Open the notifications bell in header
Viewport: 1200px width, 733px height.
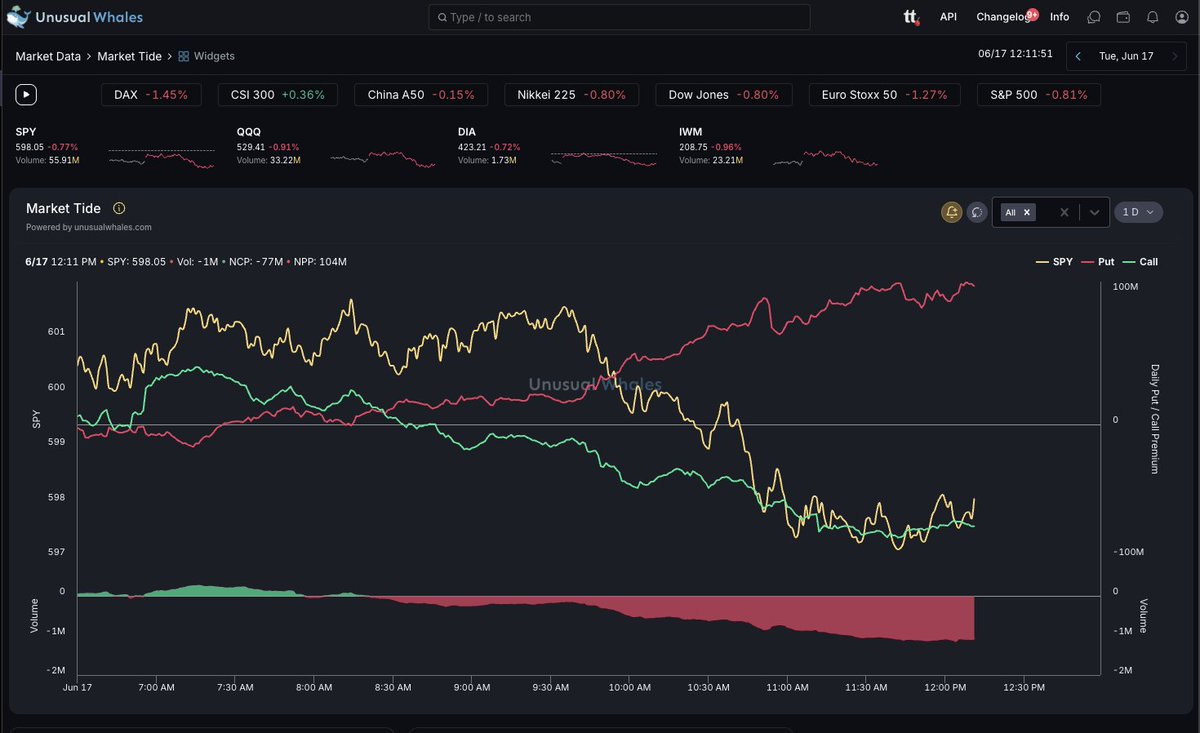pyautogui.click(x=1152, y=17)
